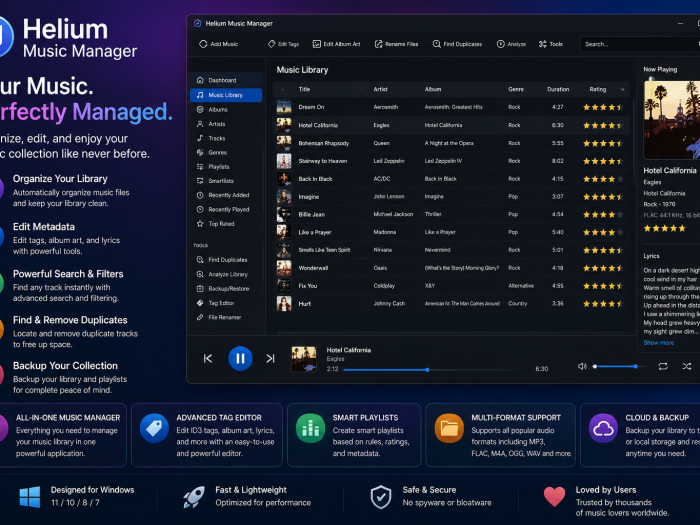
Task: Click Now Playing album cover art
Action: [x=672, y=120]
